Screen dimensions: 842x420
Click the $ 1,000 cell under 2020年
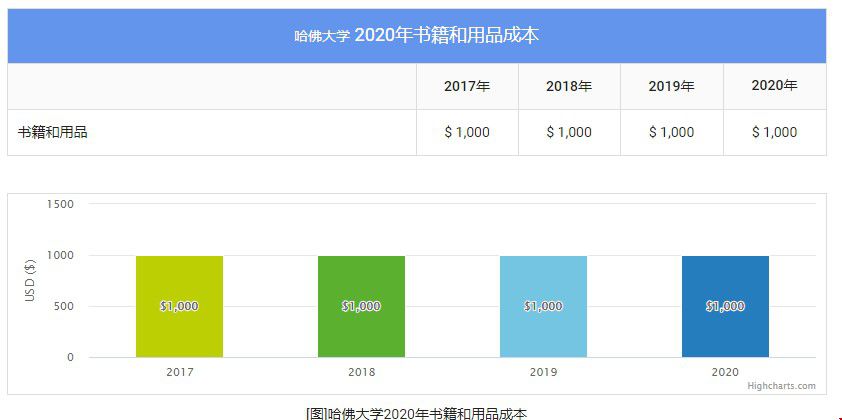click(774, 132)
